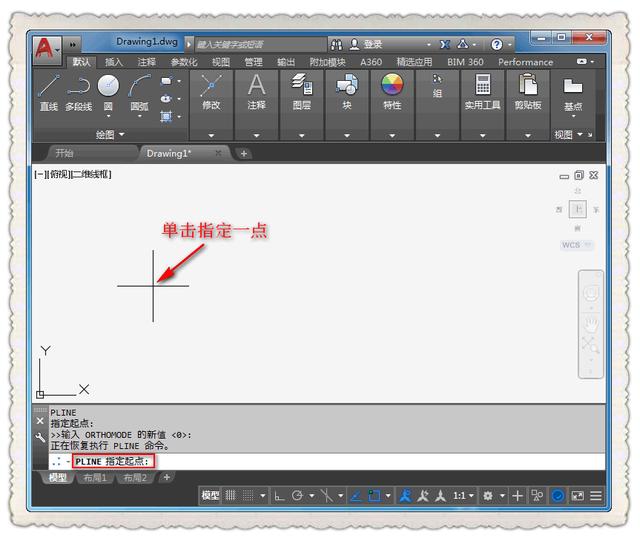This screenshot has height=544, width=640.
Task: Click the A360 triangle icon in title bar
Action: [x=462, y=44]
